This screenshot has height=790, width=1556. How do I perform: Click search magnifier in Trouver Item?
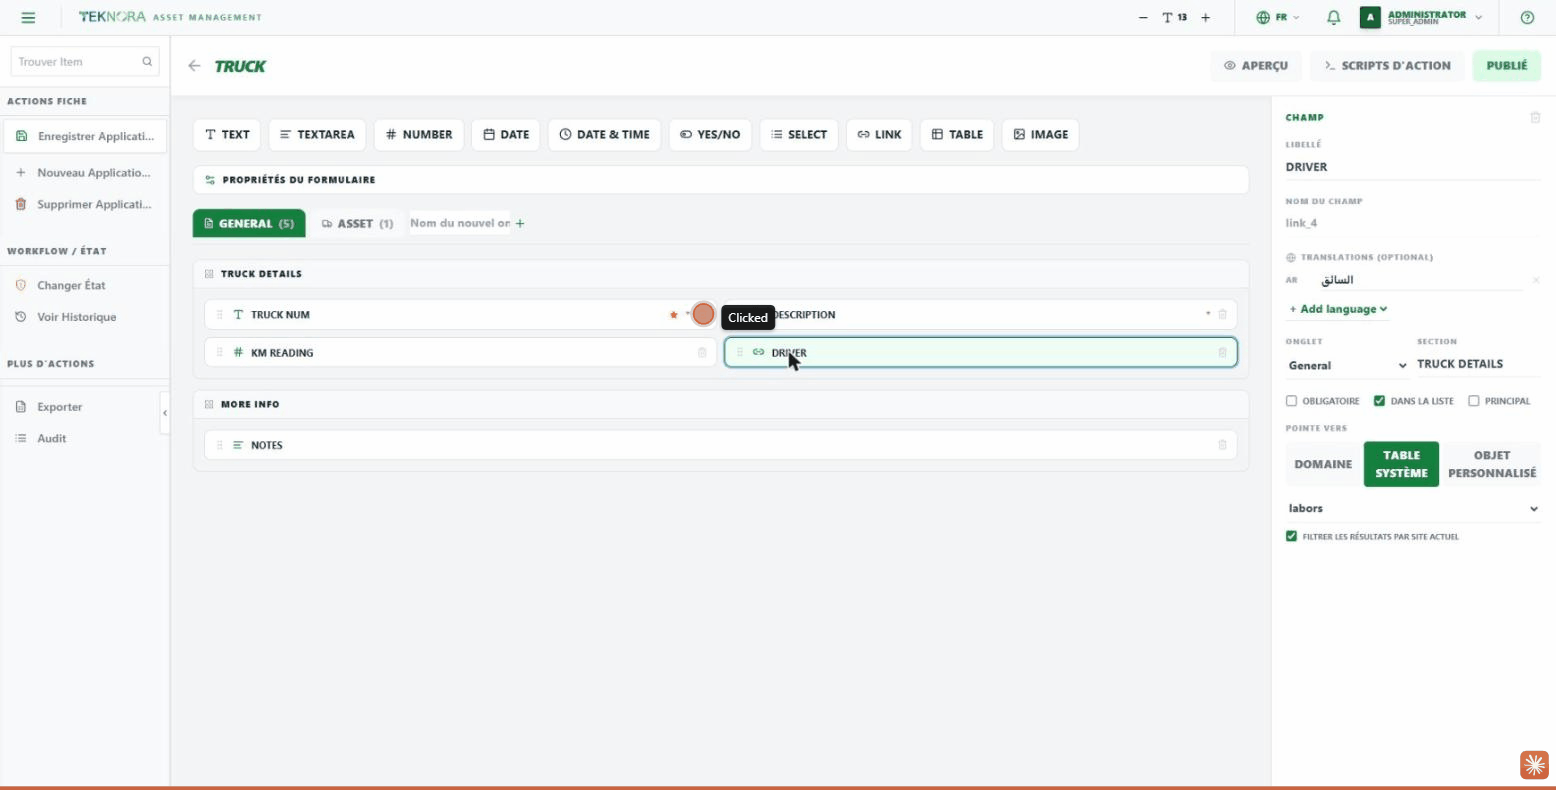147,62
